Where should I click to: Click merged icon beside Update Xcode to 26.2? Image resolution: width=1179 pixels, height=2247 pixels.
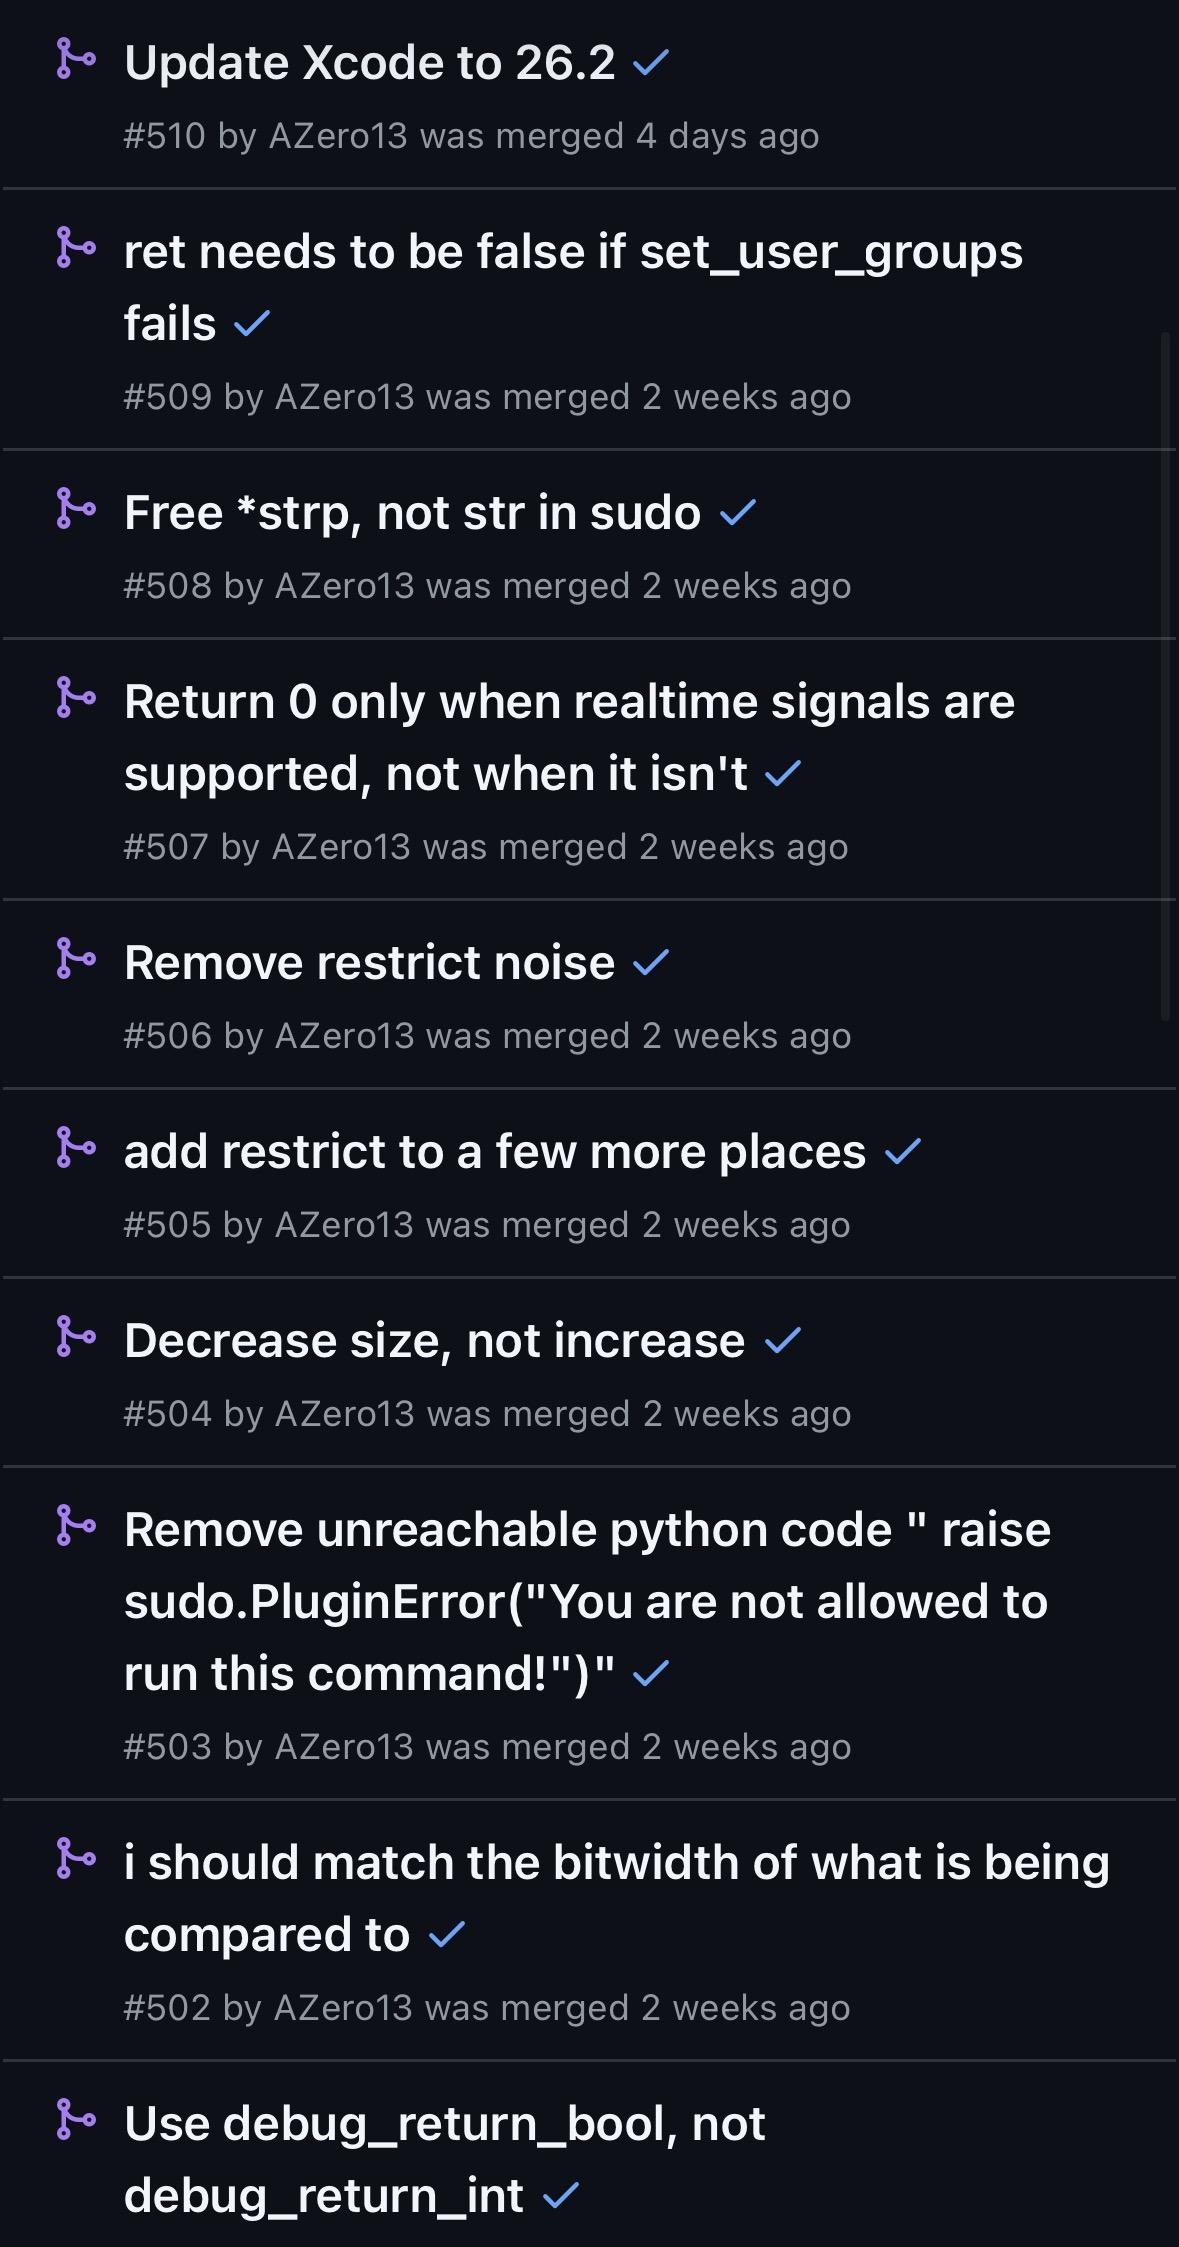75,59
